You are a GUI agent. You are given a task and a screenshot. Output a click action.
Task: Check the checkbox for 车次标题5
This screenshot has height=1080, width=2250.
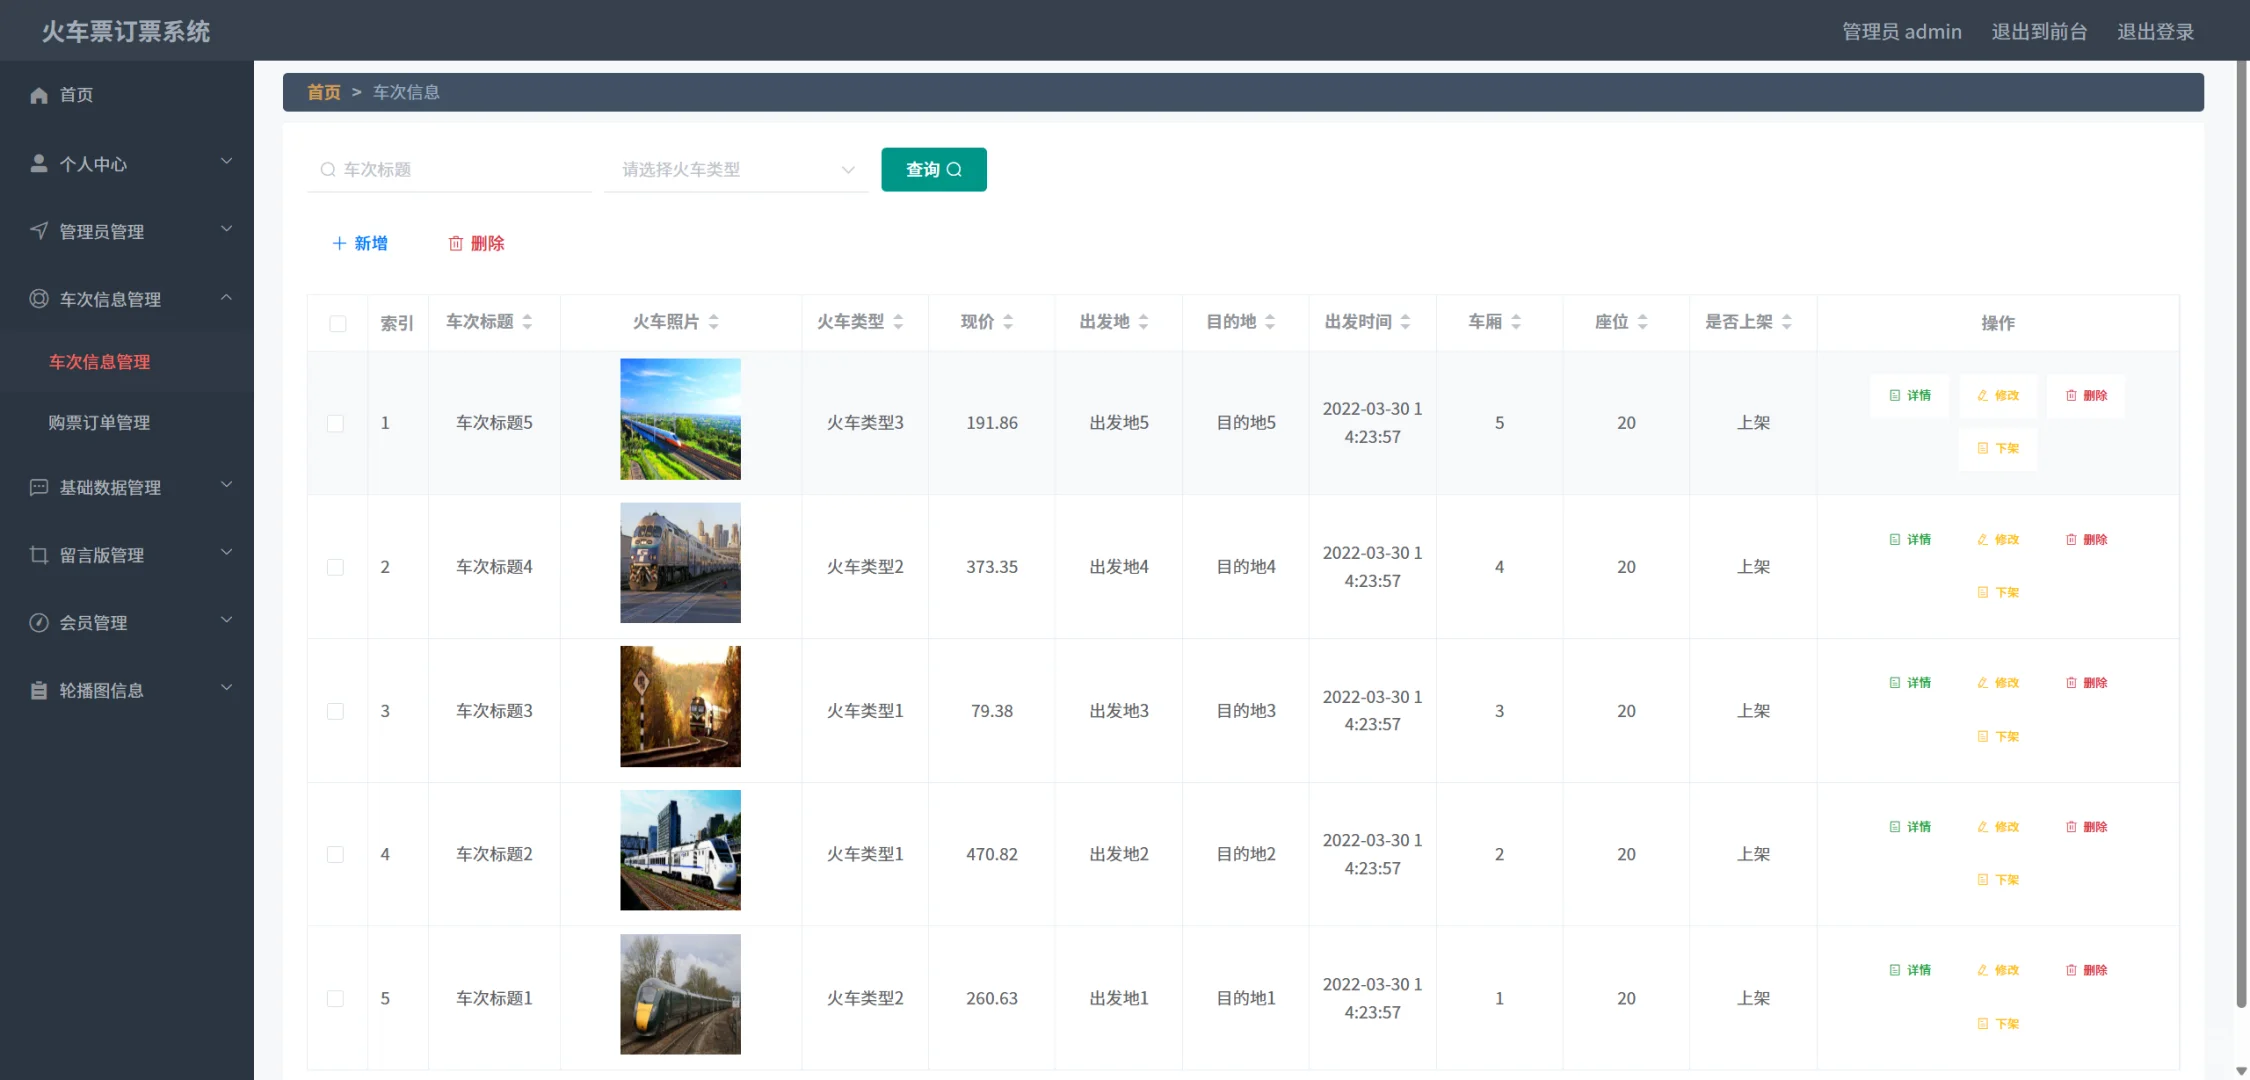point(336,423)
